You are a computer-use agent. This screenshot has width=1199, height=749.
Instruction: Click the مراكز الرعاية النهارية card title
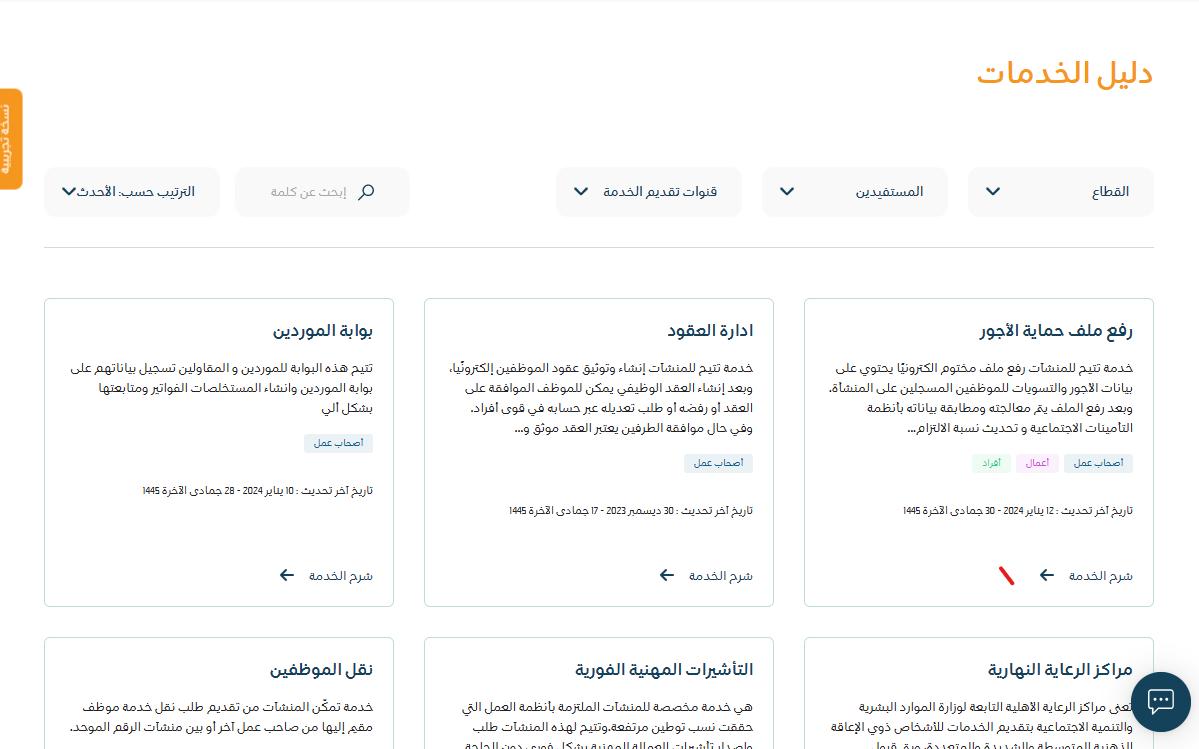coord(1060,670)
